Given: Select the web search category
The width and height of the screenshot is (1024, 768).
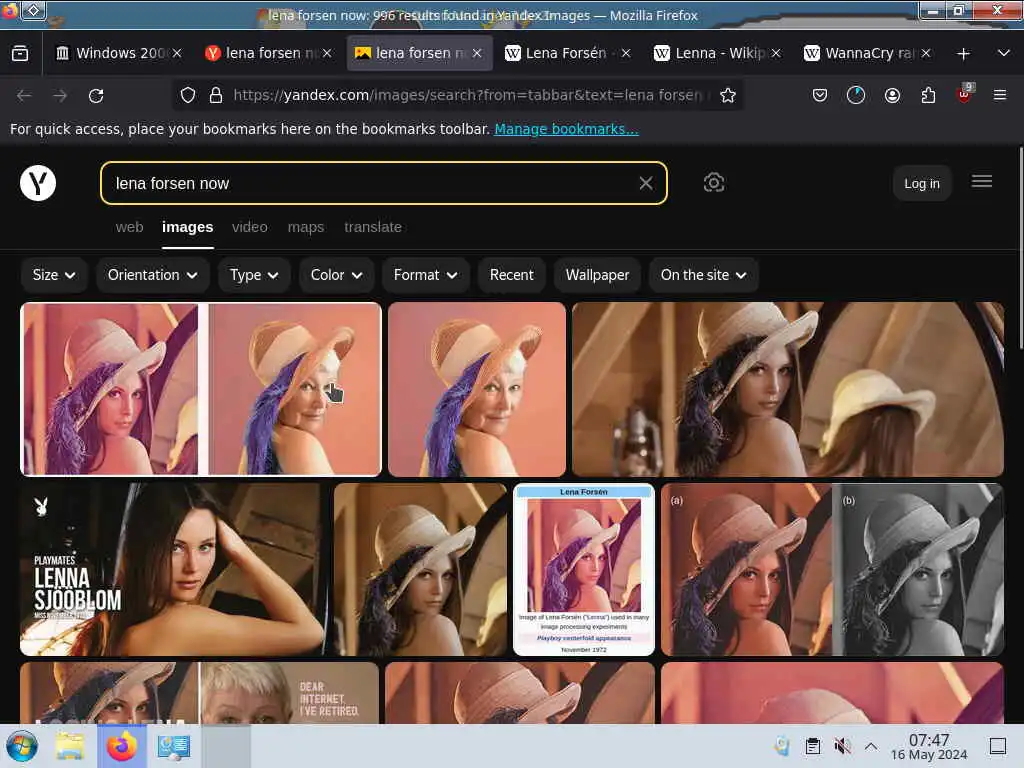Looking at the screenshot, I should (129, 227).
